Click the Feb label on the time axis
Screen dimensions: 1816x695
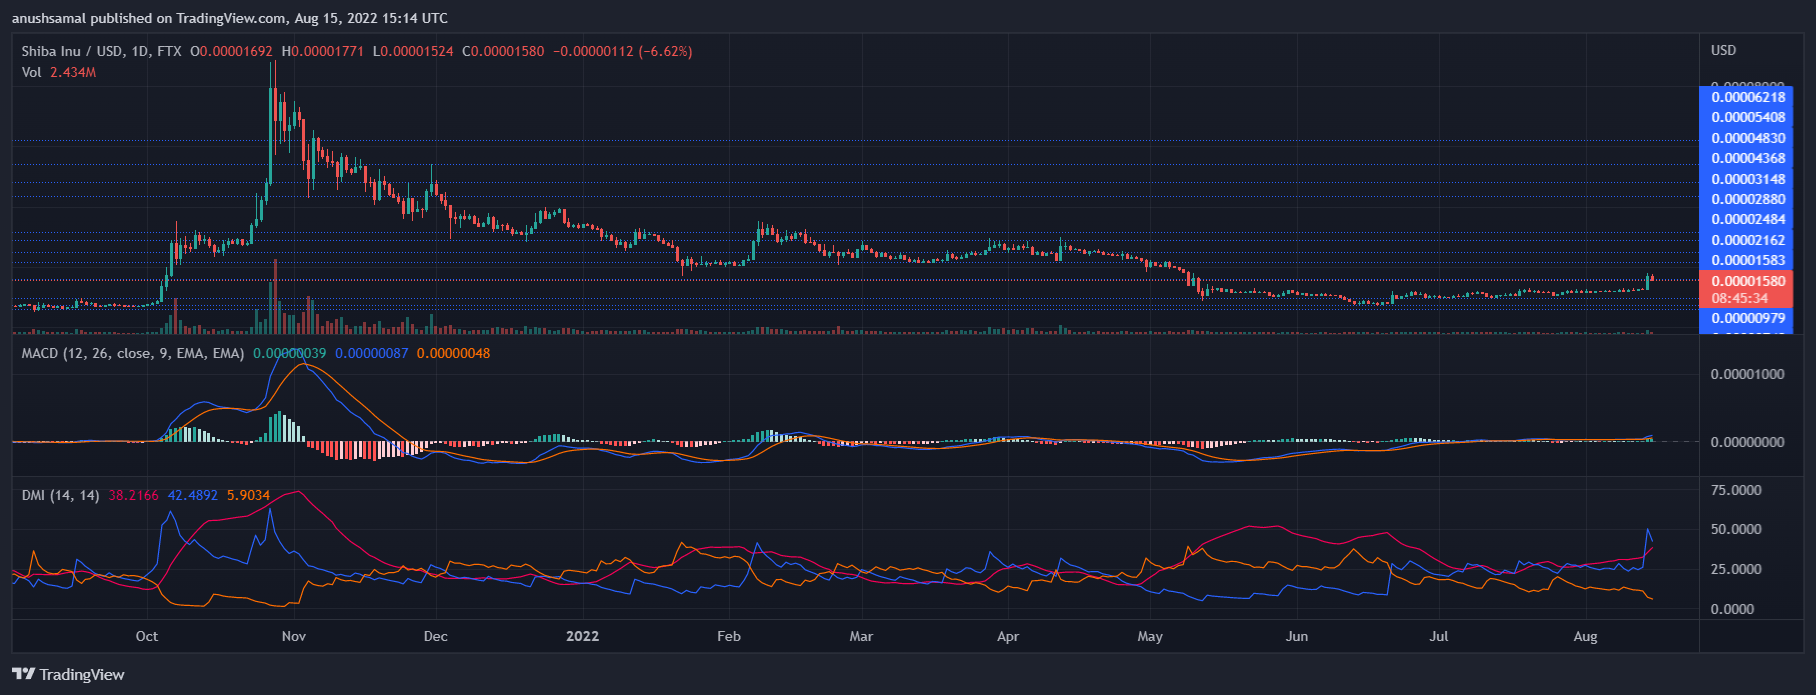[x=729, y=636]
